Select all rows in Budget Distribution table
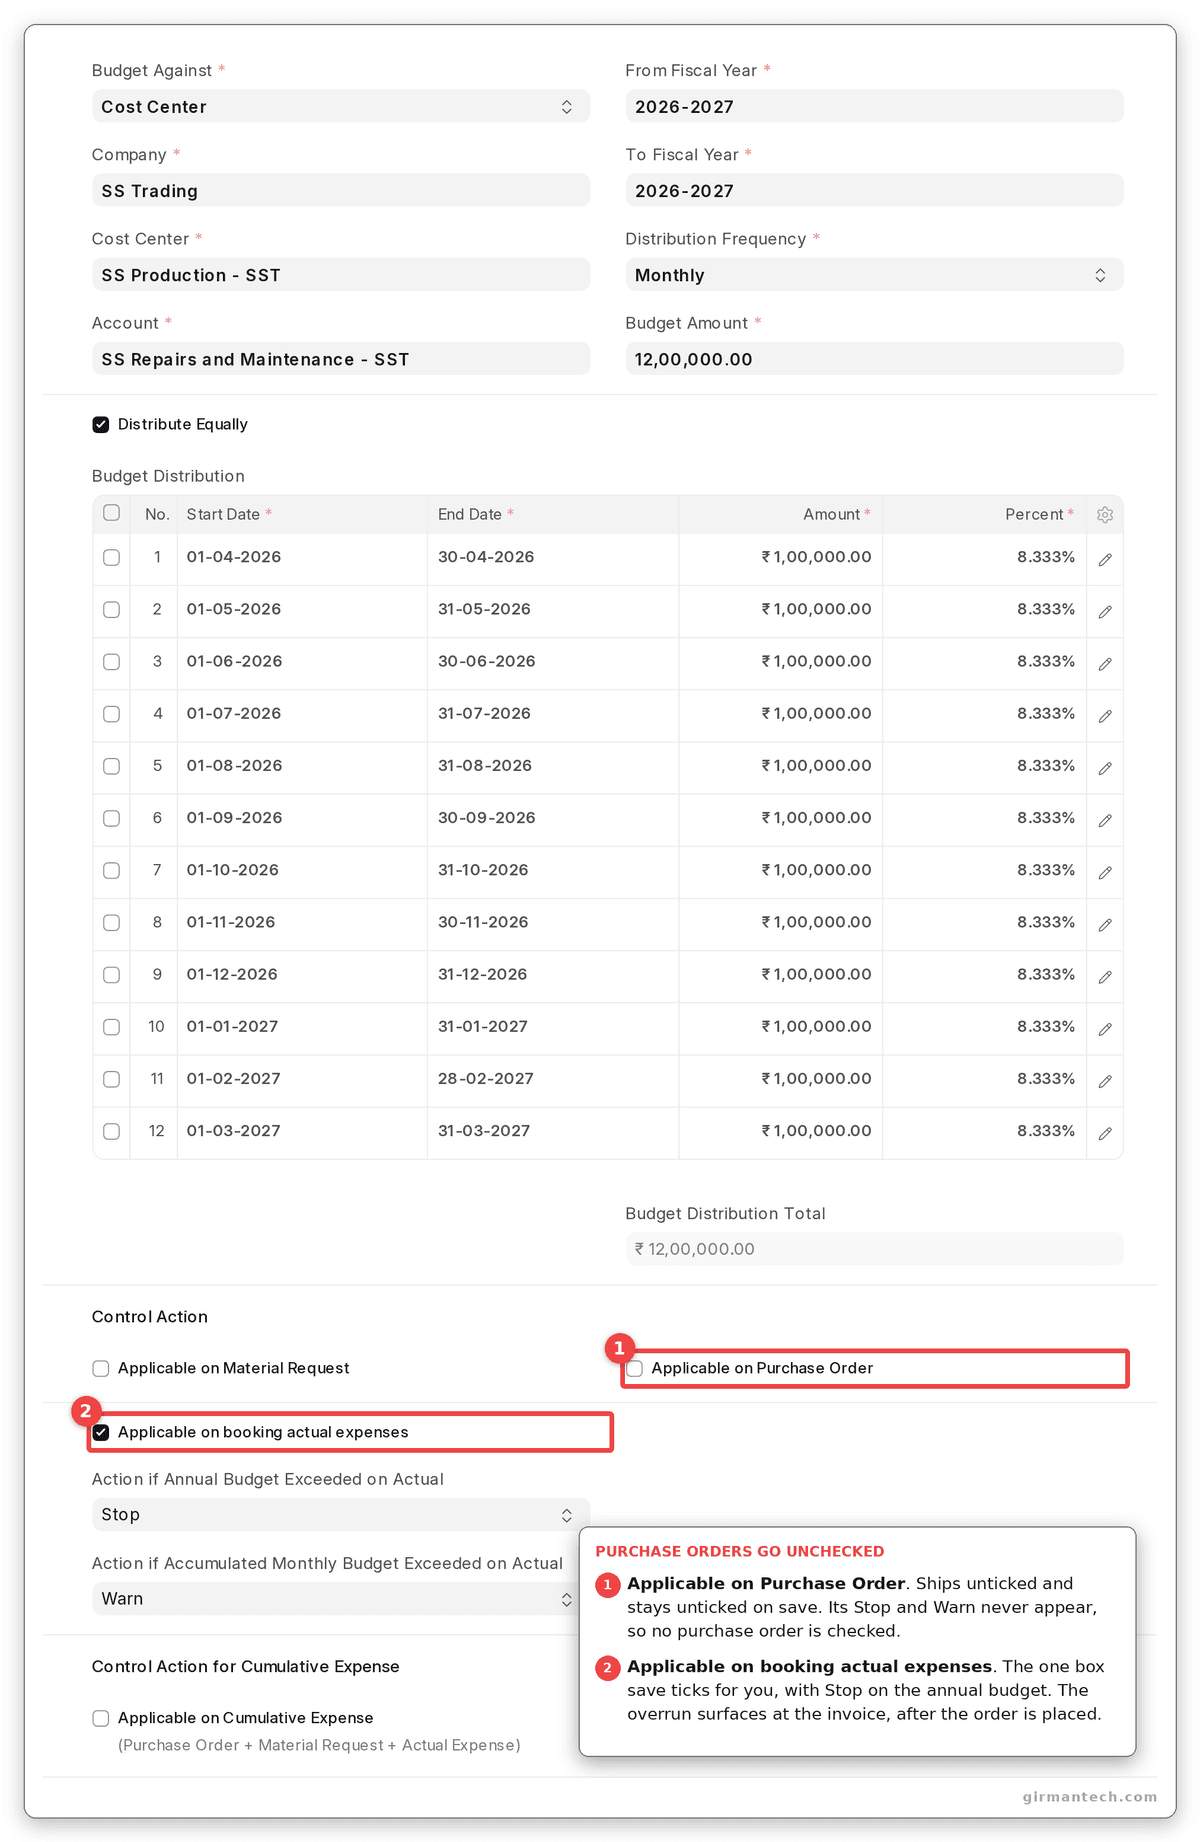1200x1842 pixels. pyautogui.click(x=112, y=513)
